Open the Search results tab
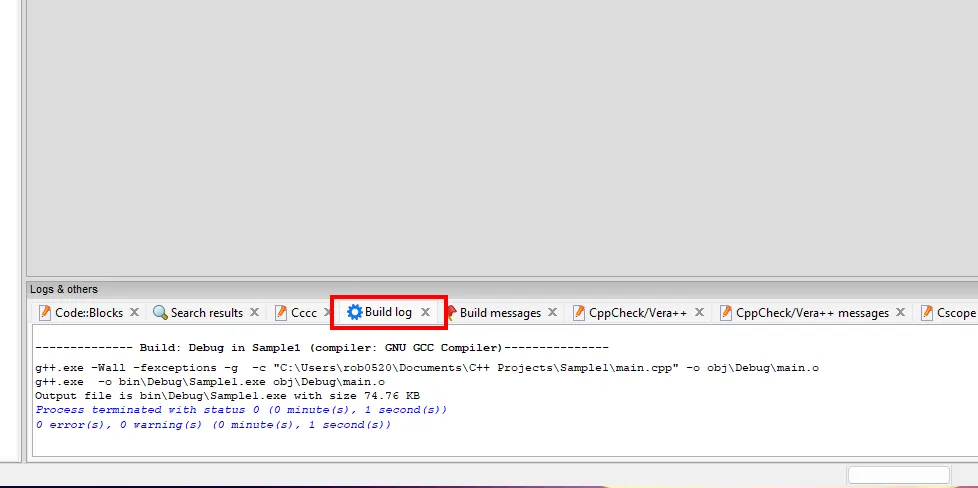The height and width of the screenshot is (488, 978). coord(206,313)
